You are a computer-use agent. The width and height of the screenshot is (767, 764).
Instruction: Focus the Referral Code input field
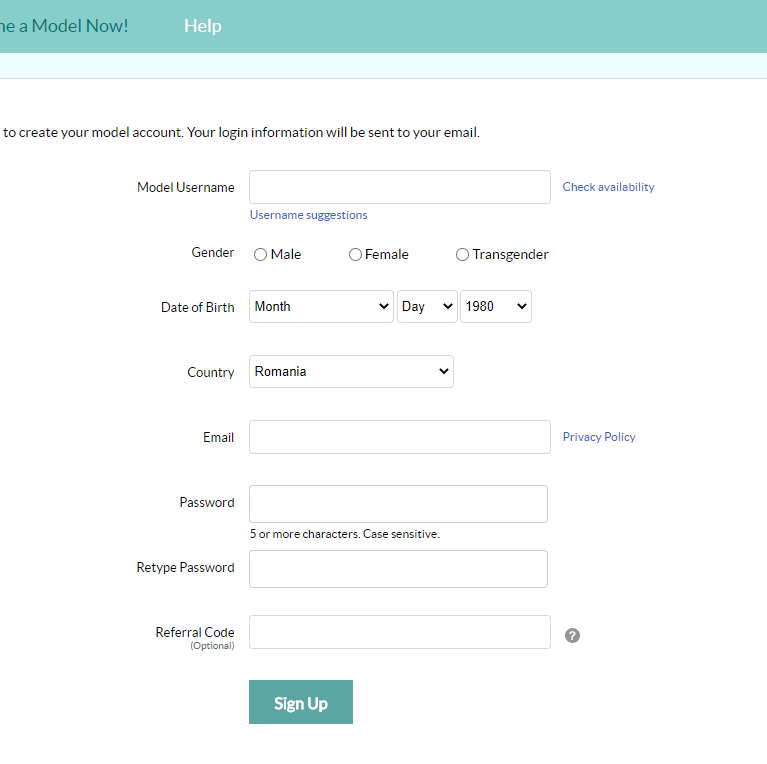coord(399,632)
